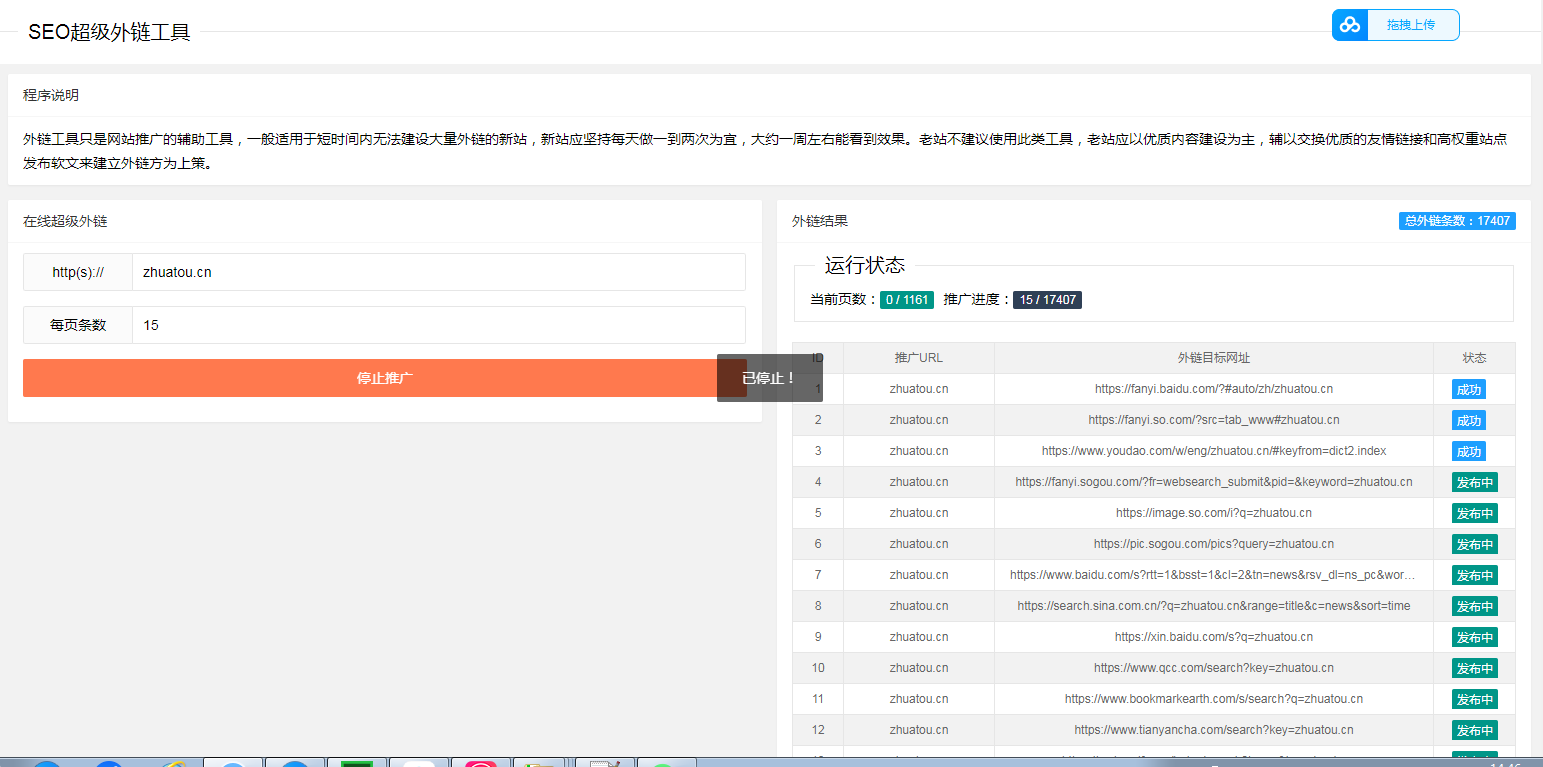Screen dimensions: 1543x767
Task: Open the qcc.com search link in row 10
Action: point(1213,668)
